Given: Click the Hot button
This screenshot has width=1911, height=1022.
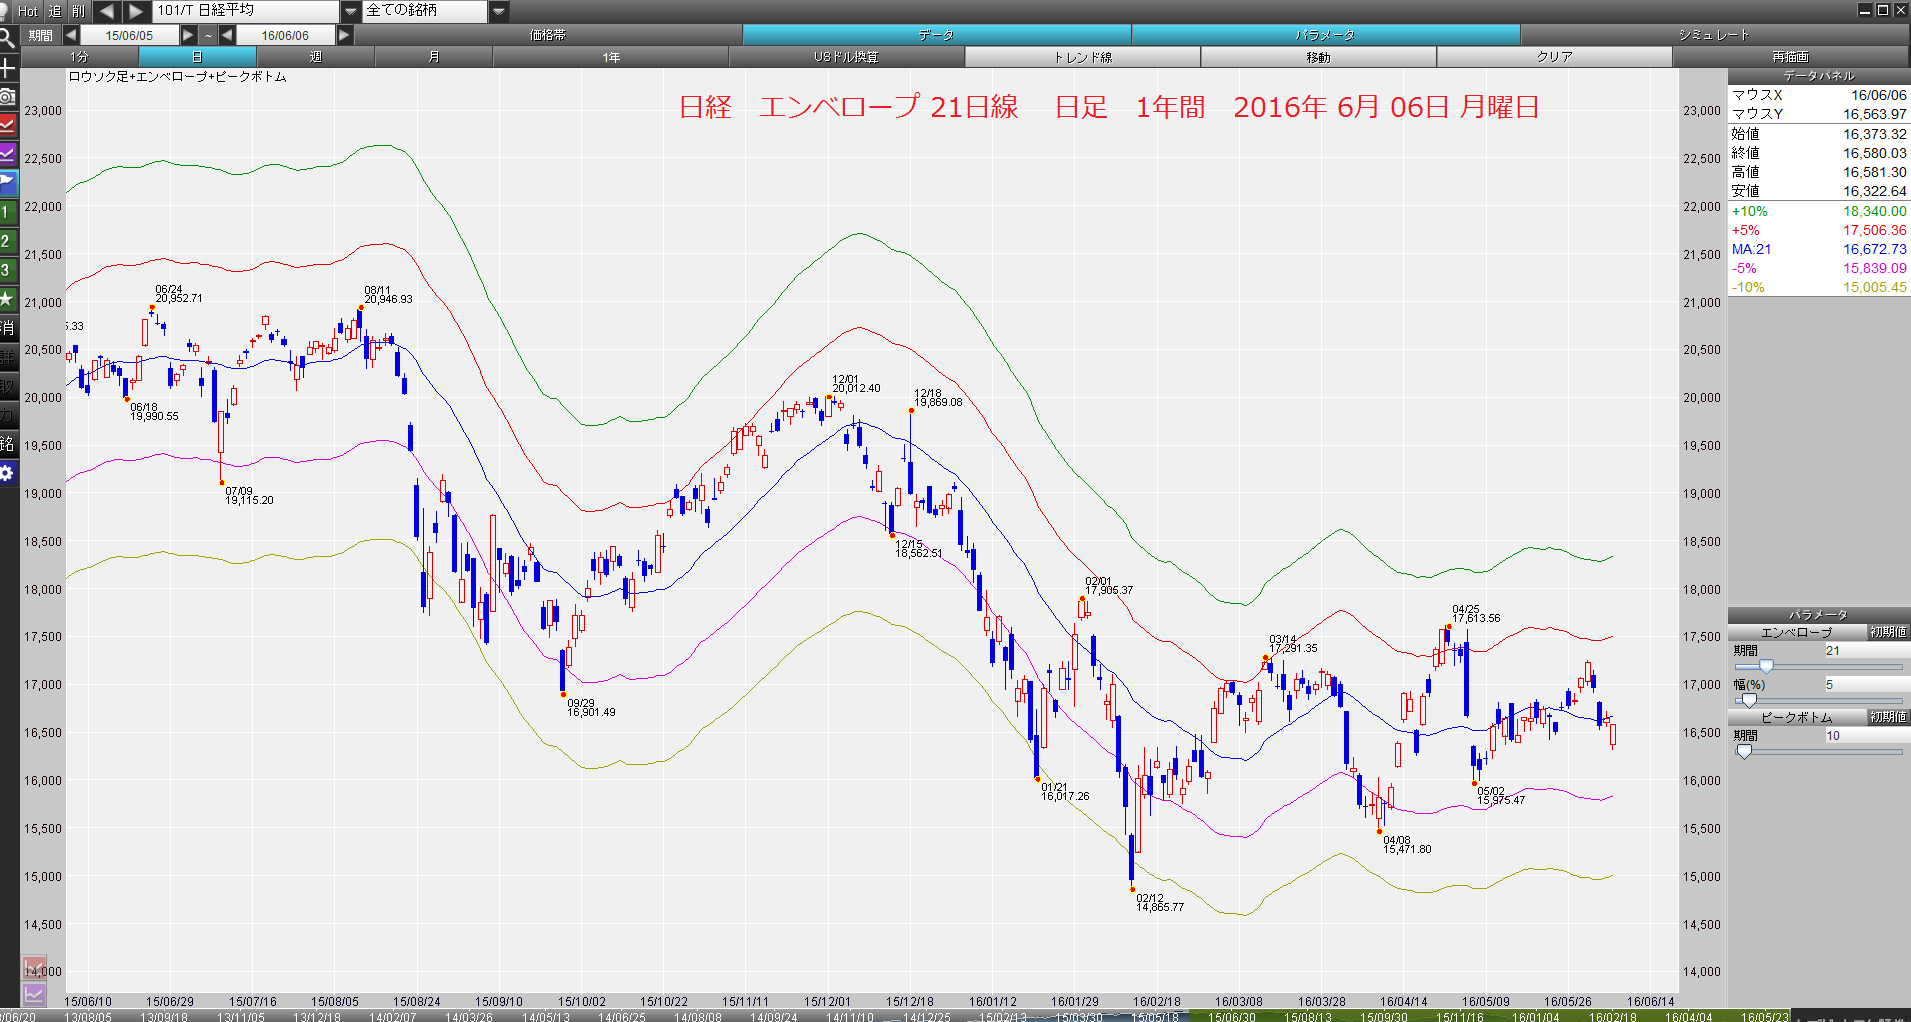Looking at the screenshot, I should [28, 11].
